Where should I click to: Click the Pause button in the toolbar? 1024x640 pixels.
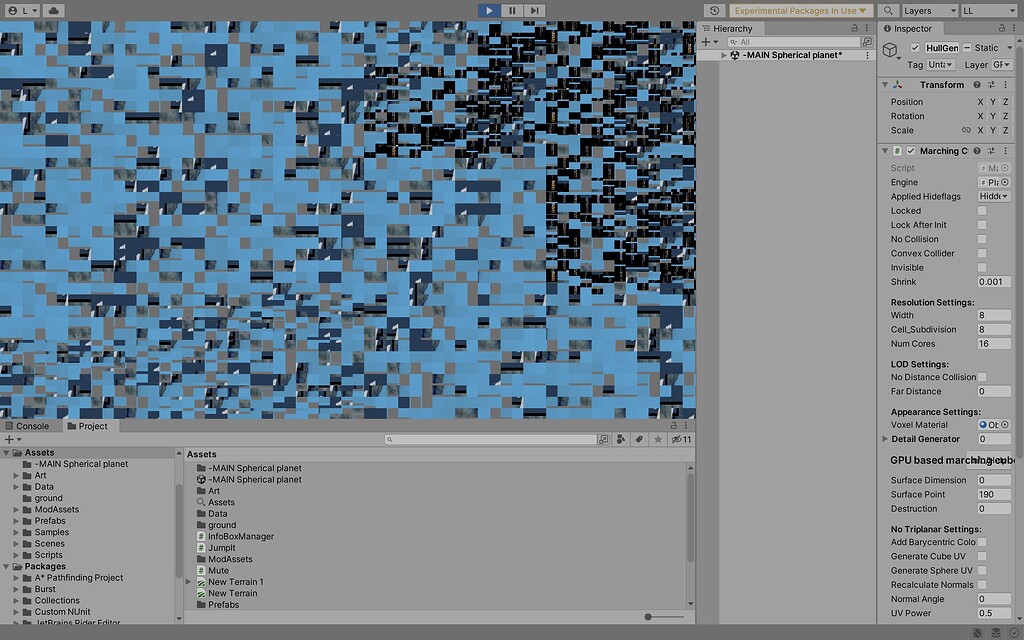point(512,10)
